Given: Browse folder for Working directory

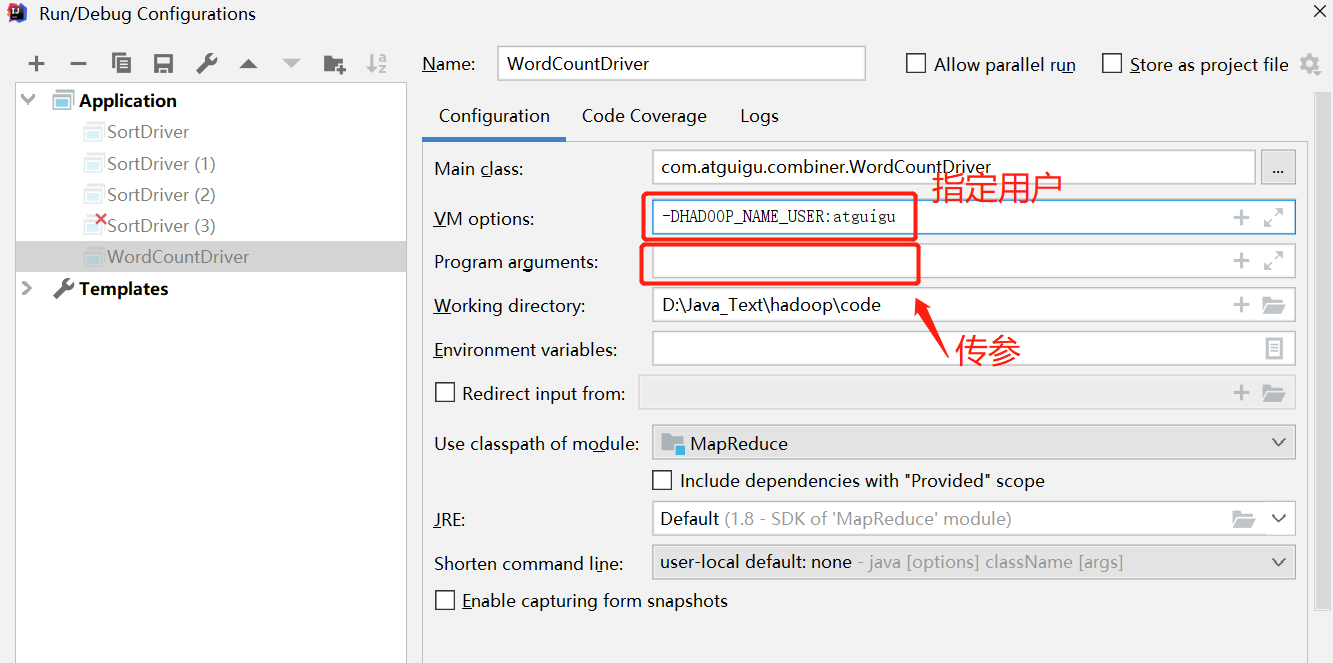Looking at the screenshot, I should [x=1273, y=305].
